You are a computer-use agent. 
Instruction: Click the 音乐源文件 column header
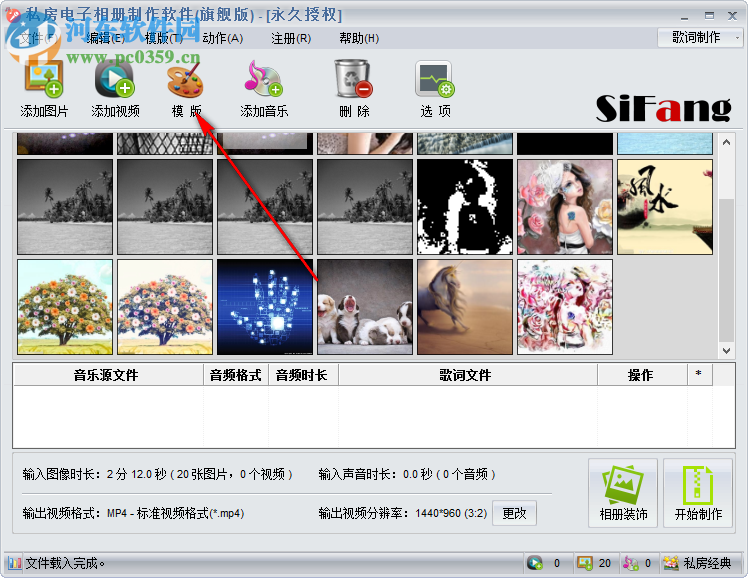pos(108,375)
